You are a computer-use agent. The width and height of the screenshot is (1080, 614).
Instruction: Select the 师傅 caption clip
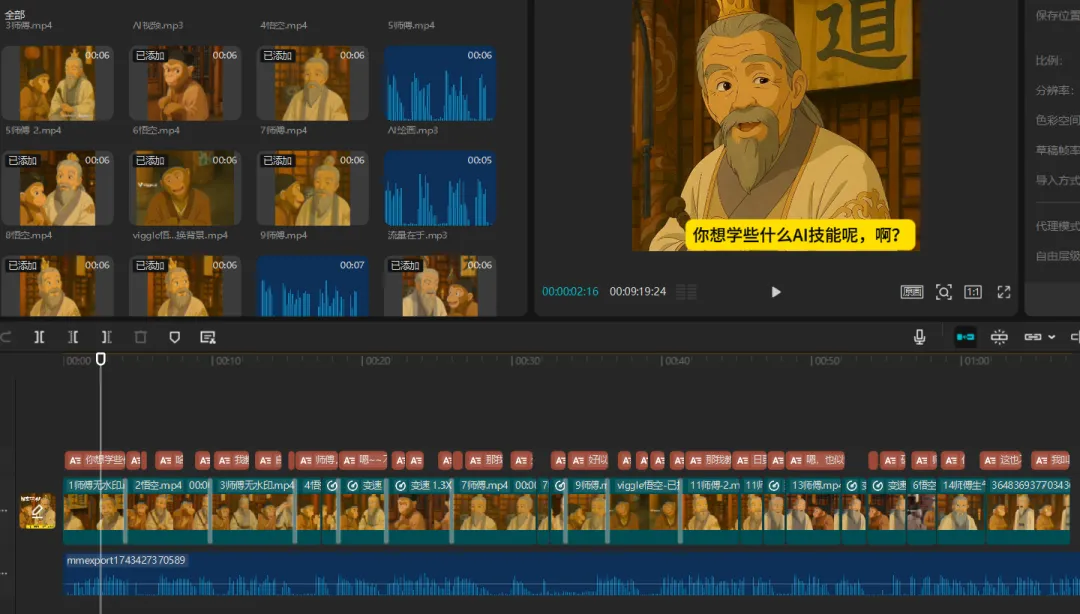[x=317, y=460]
